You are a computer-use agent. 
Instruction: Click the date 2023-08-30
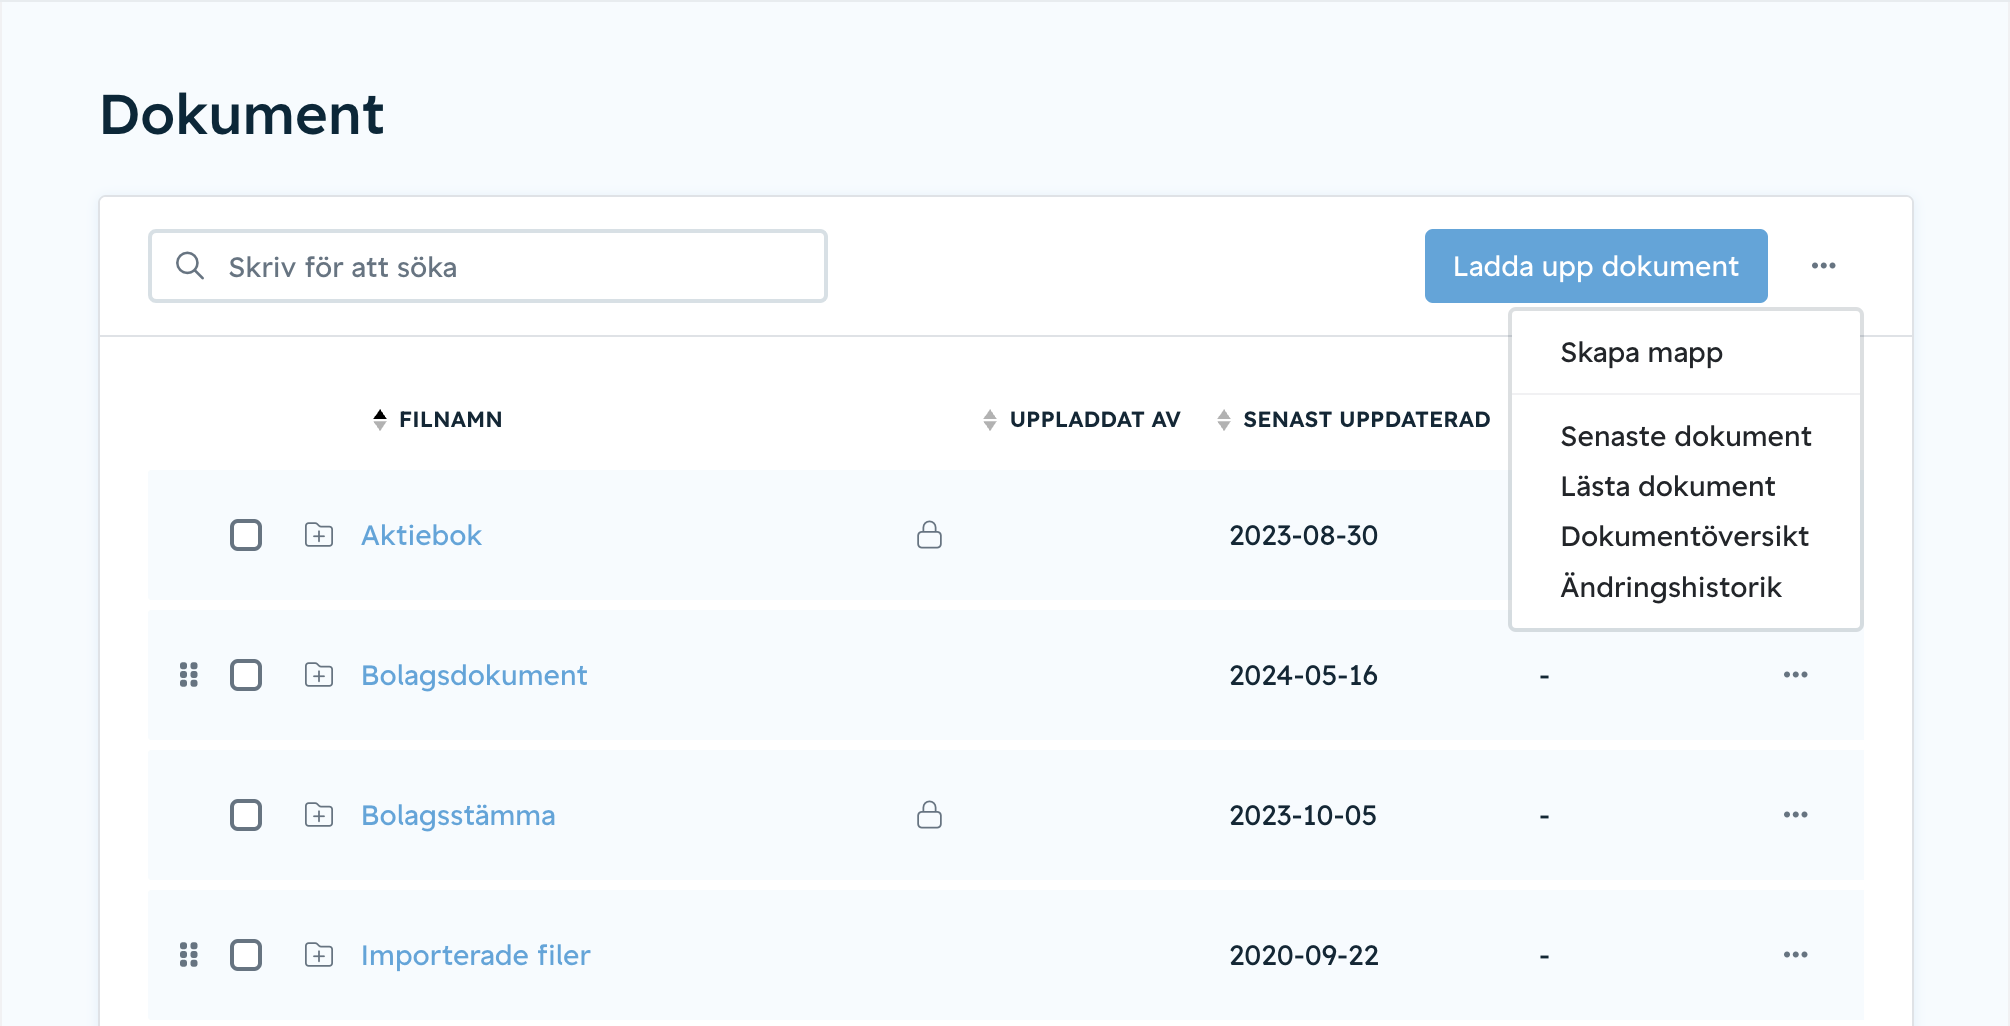pyautogui.click(x=1303, y=535)
